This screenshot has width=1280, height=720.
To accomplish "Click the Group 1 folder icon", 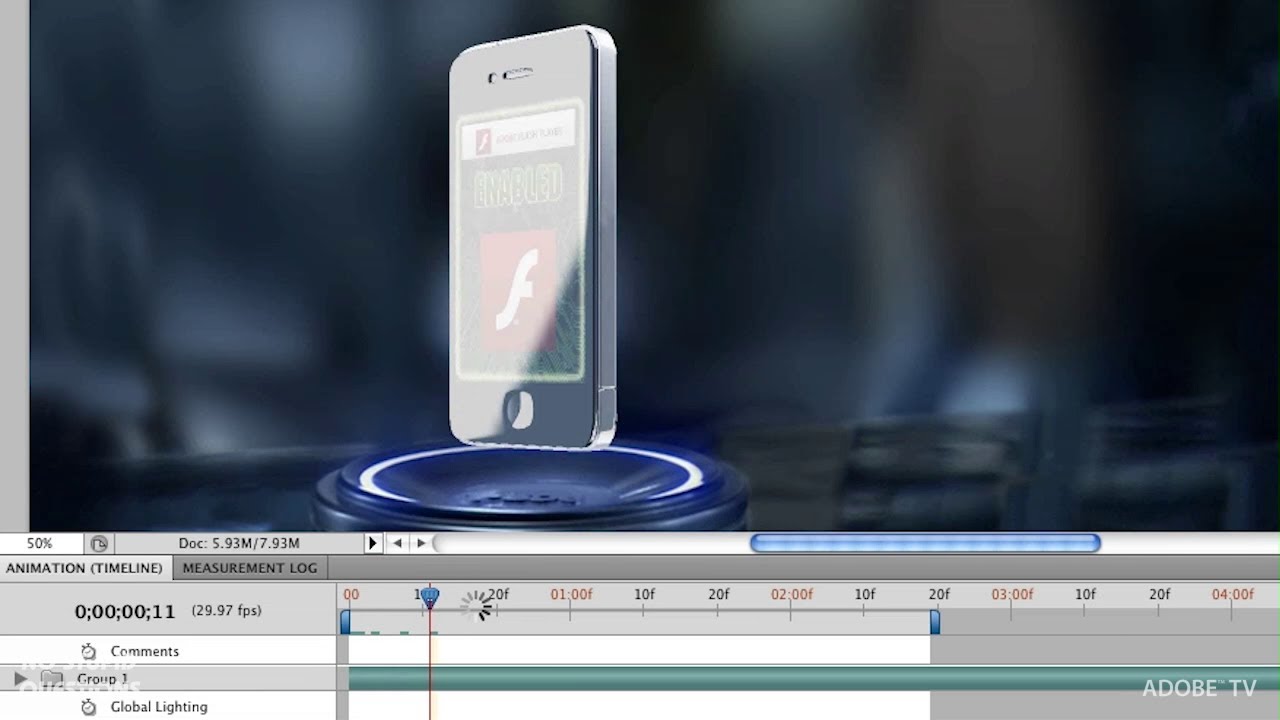I will [x=52, y=679].
